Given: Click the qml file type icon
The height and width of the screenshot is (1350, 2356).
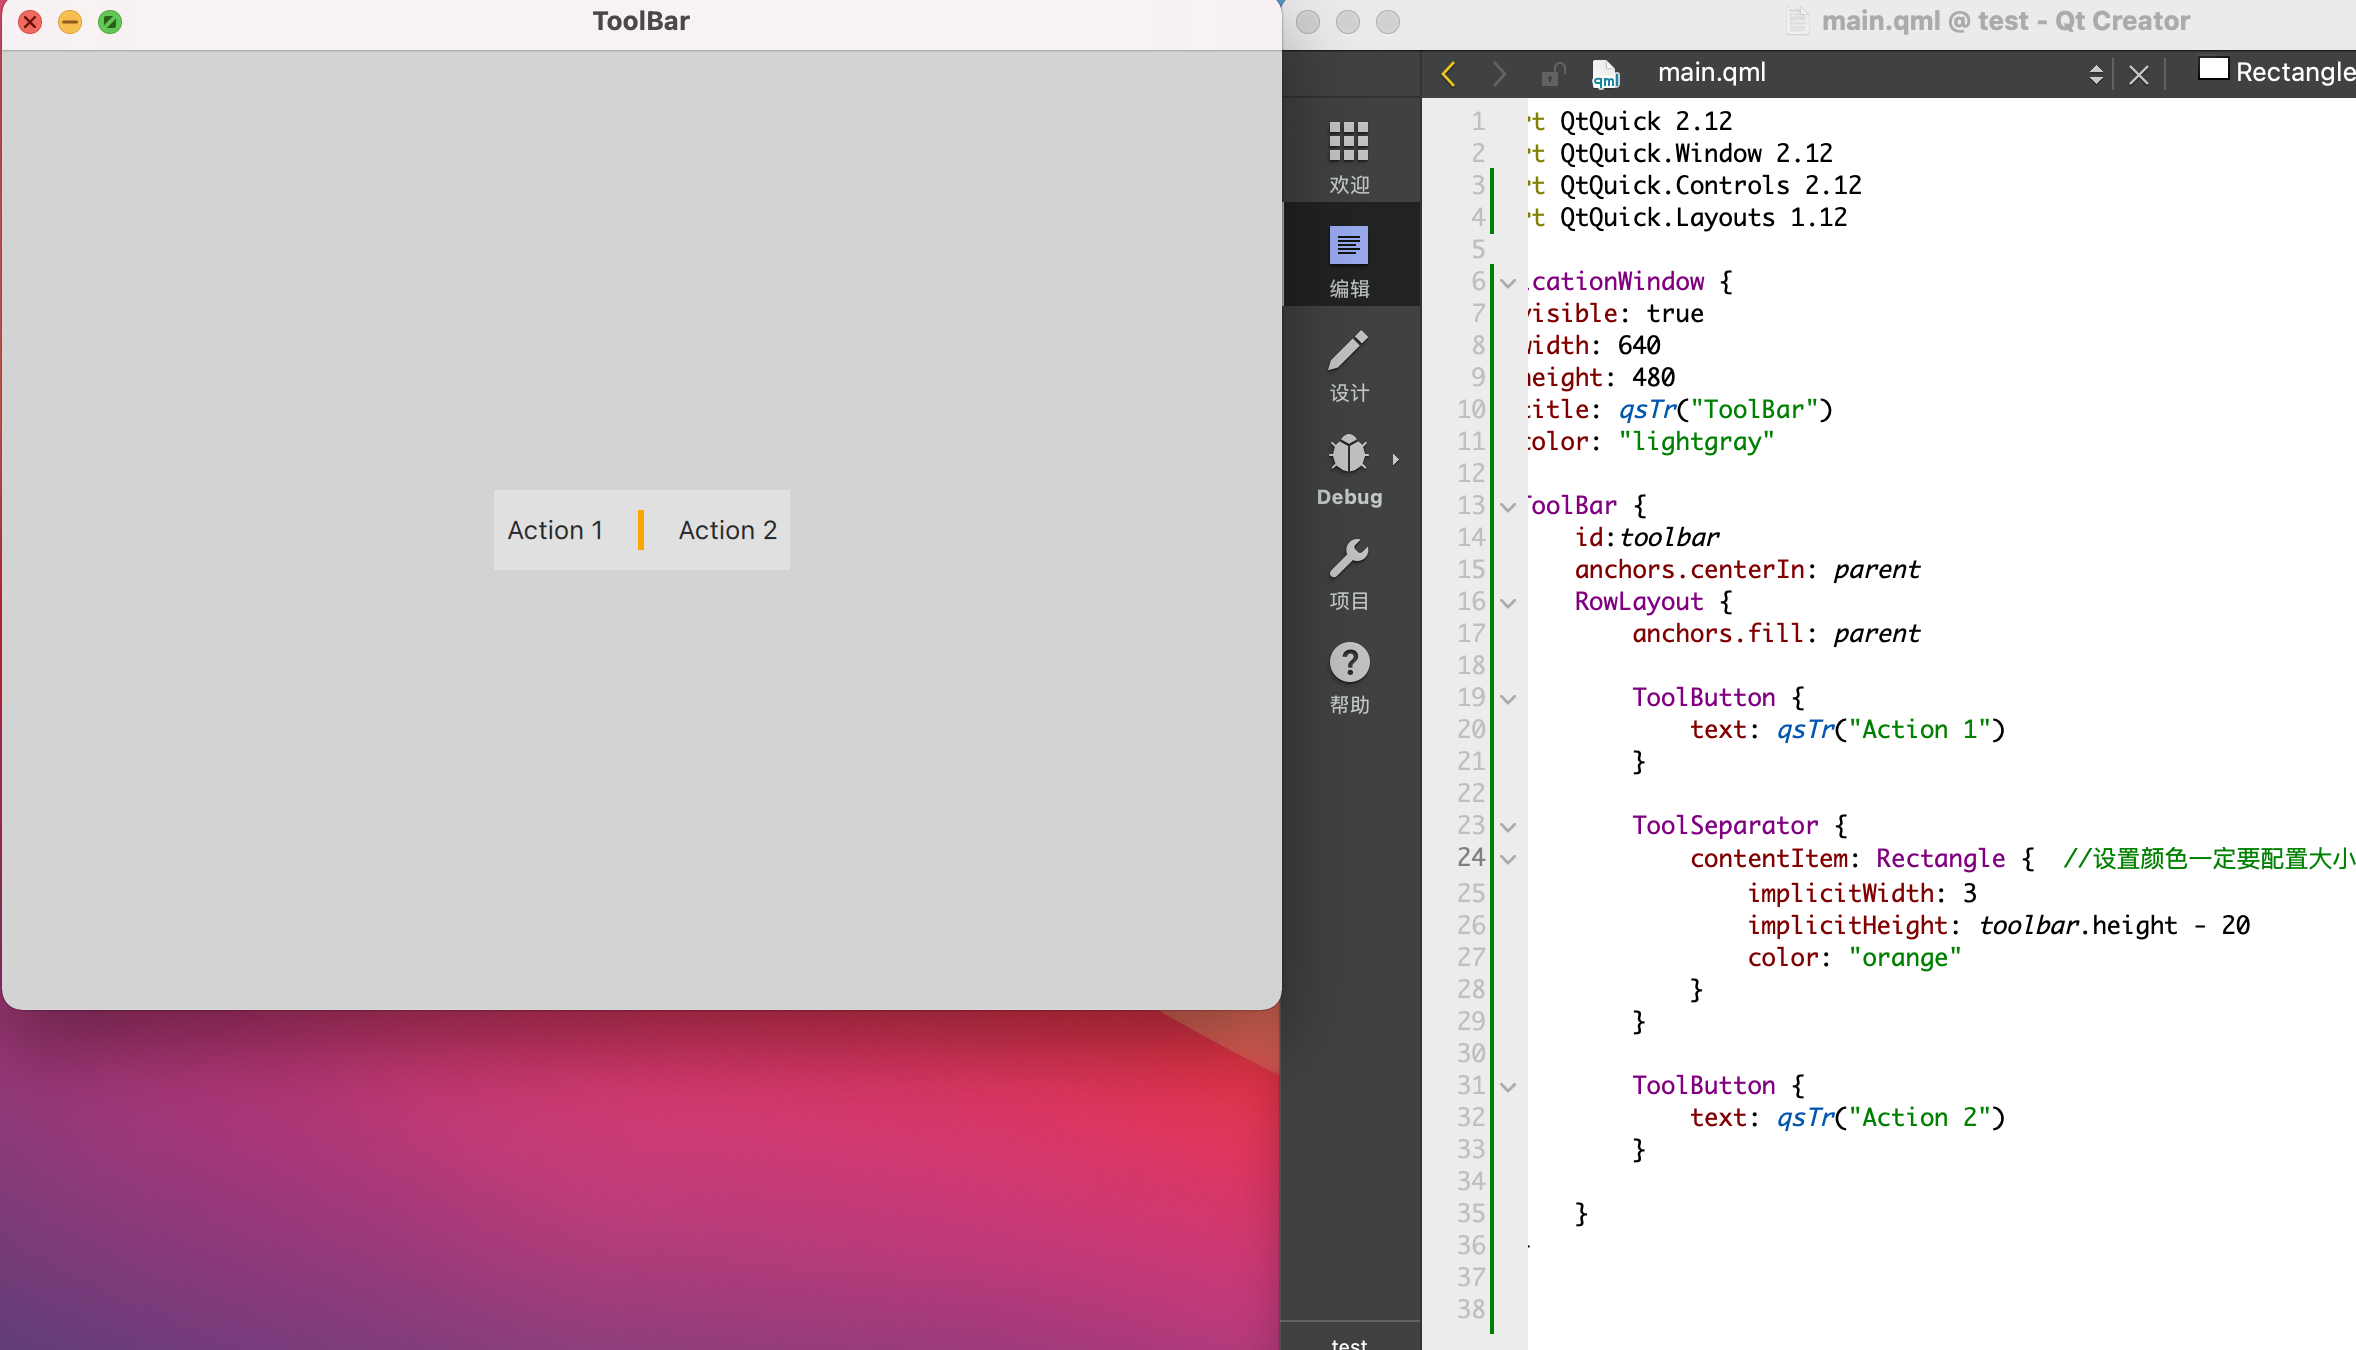Looking at the screenshot, I should point(1605,73).
